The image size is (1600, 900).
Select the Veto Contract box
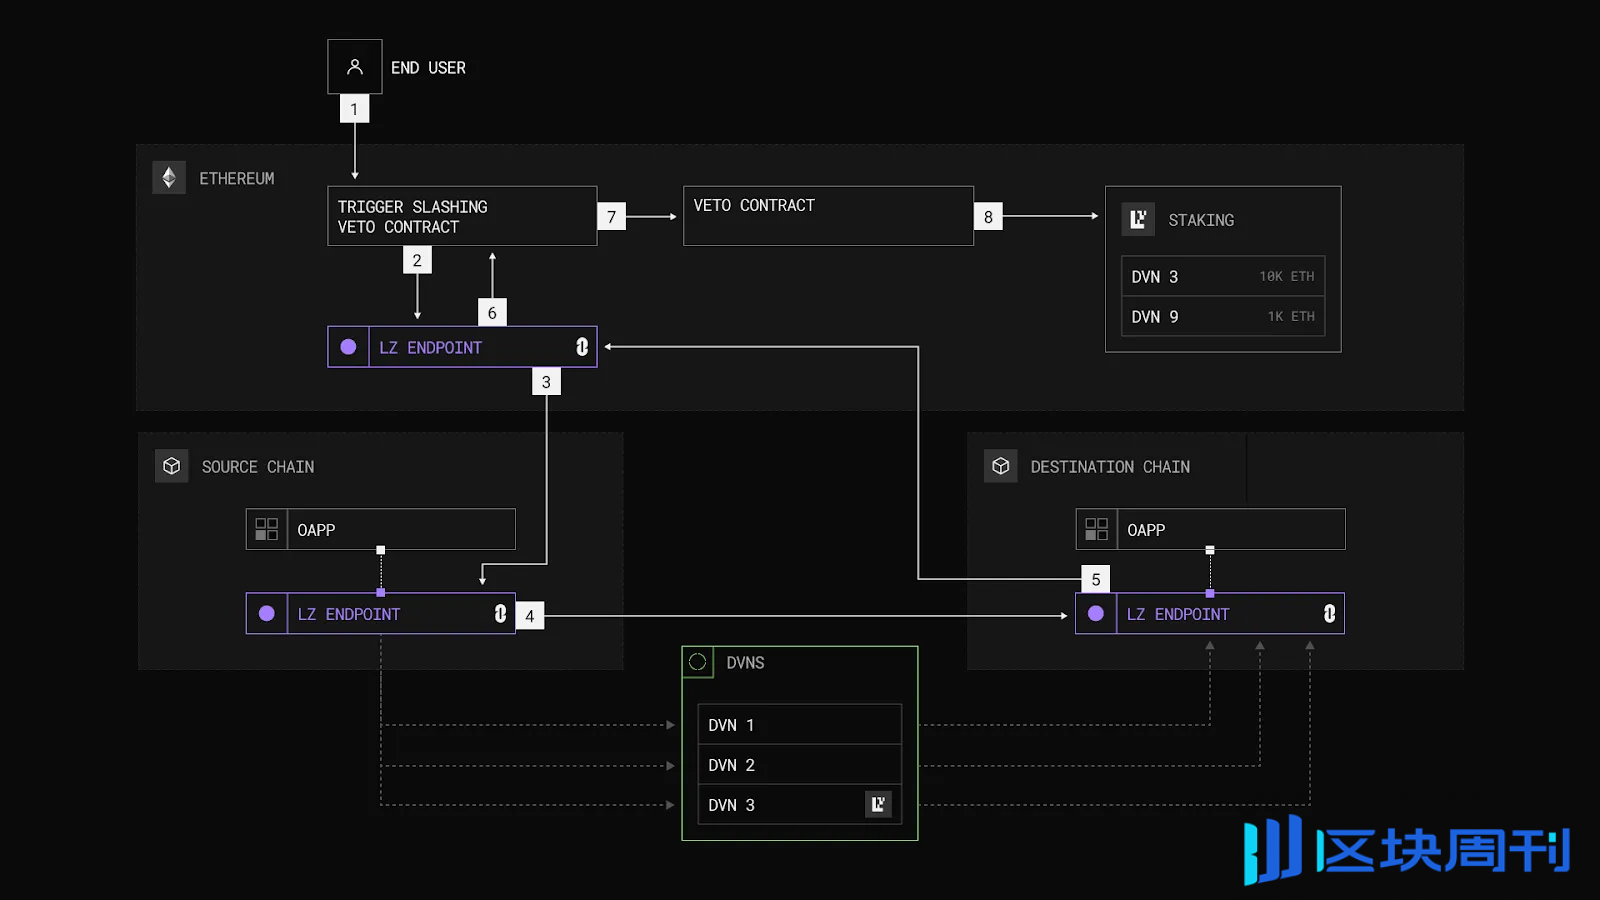tap(828, 216)
